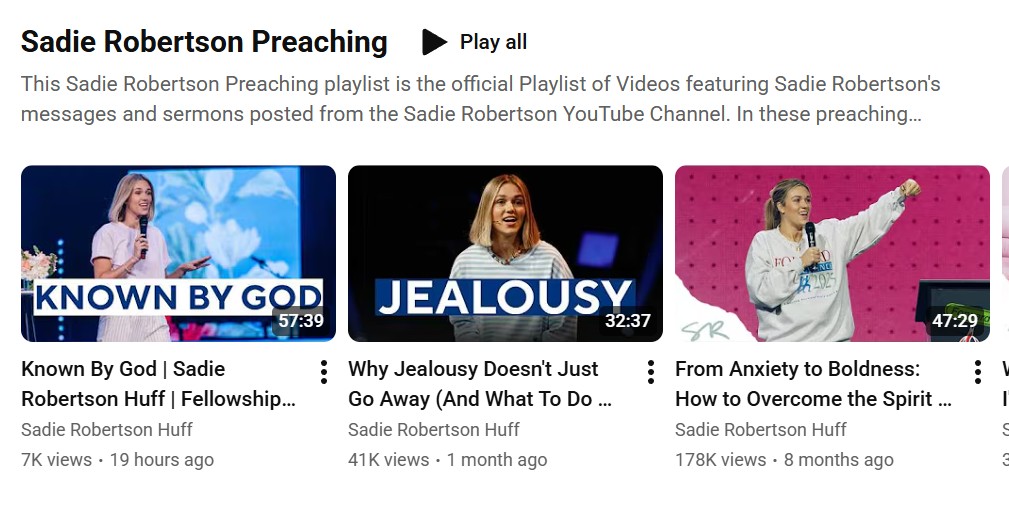
Task: Click the 47:29 duration badge
Action: (955, 321)
